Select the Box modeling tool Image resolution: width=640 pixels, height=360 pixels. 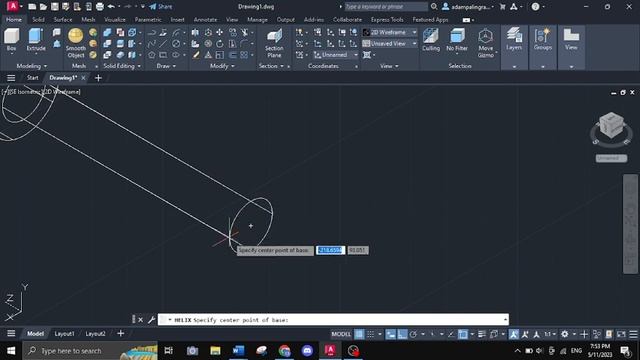coord(11,40)
